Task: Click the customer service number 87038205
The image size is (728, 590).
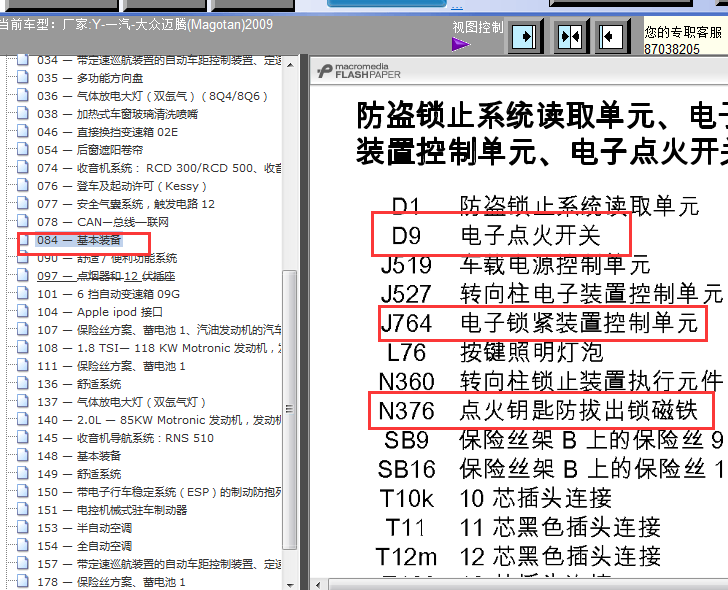Action: 672,49
